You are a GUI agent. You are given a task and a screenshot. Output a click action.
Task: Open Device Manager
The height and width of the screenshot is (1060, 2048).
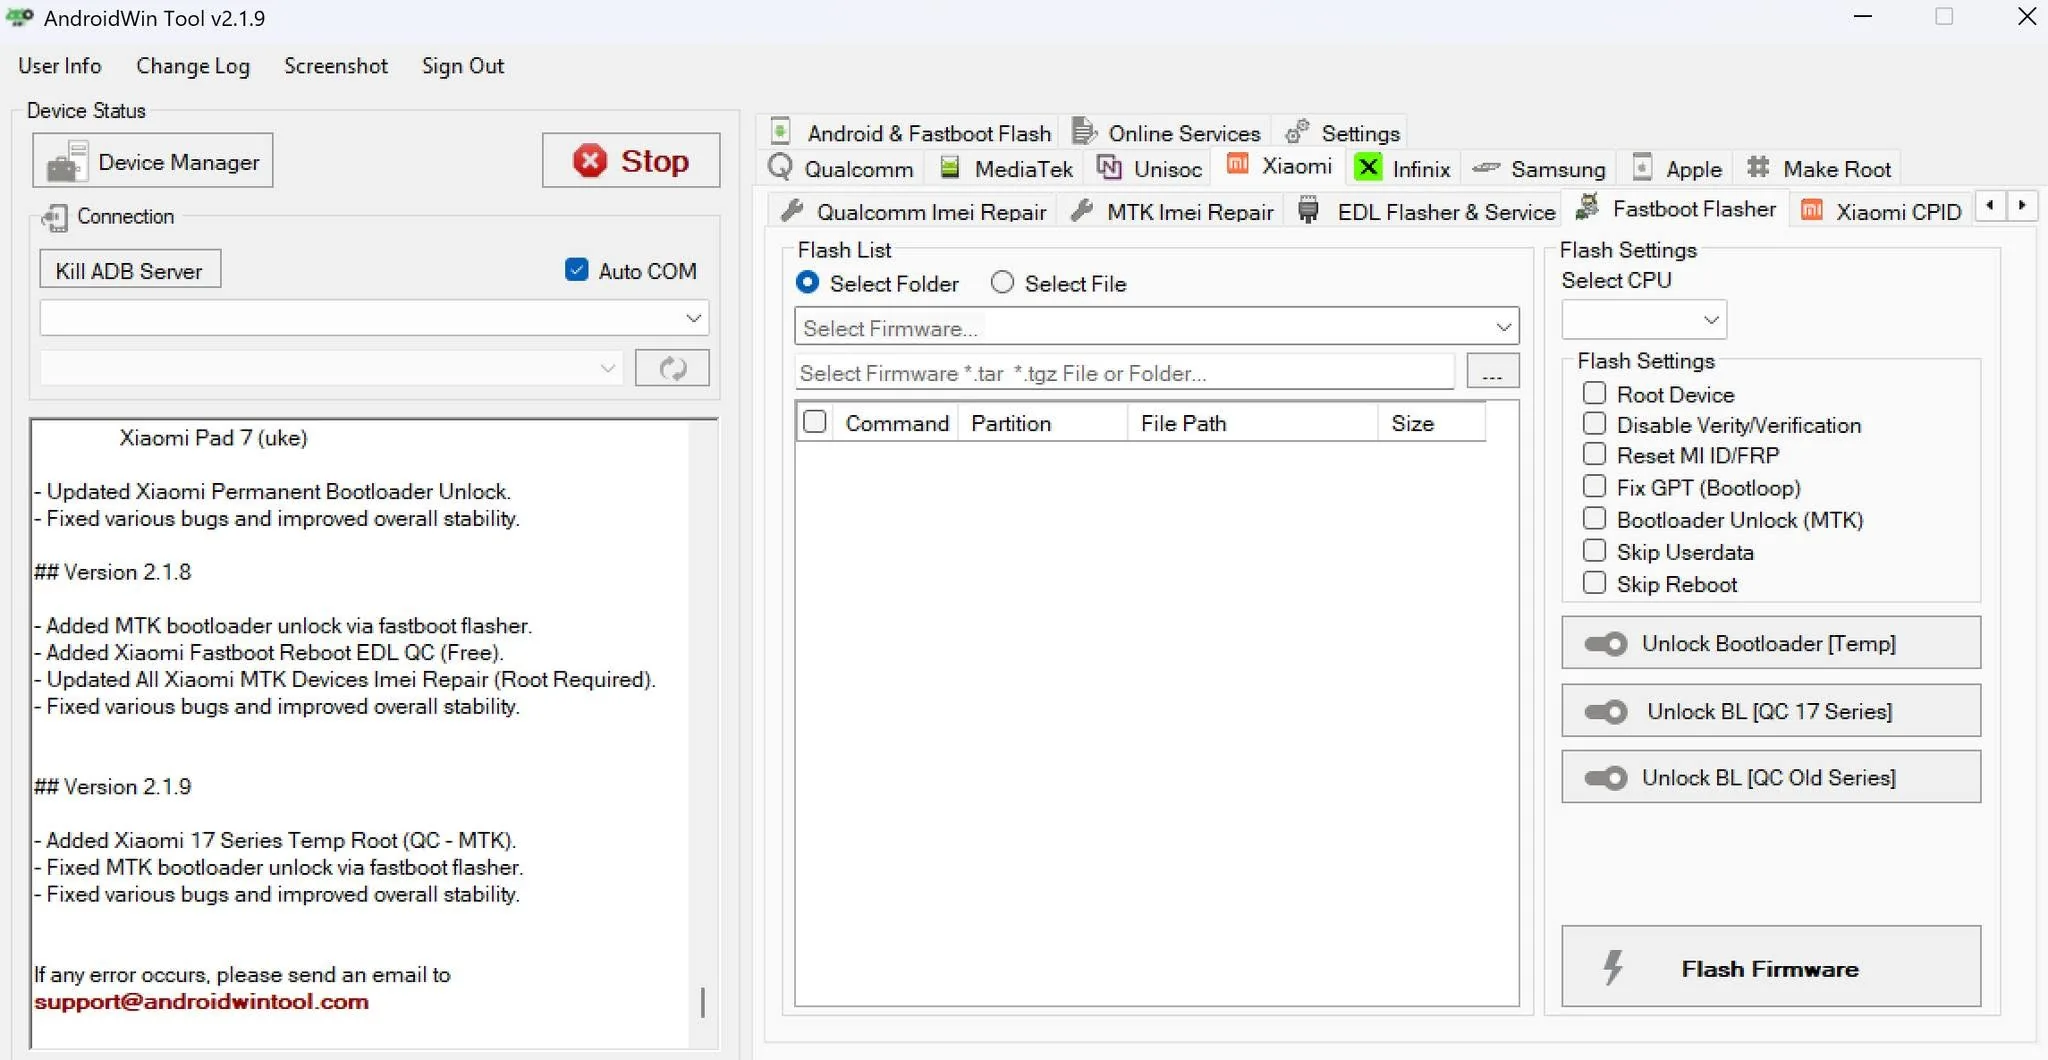click(x=153, y=161)
